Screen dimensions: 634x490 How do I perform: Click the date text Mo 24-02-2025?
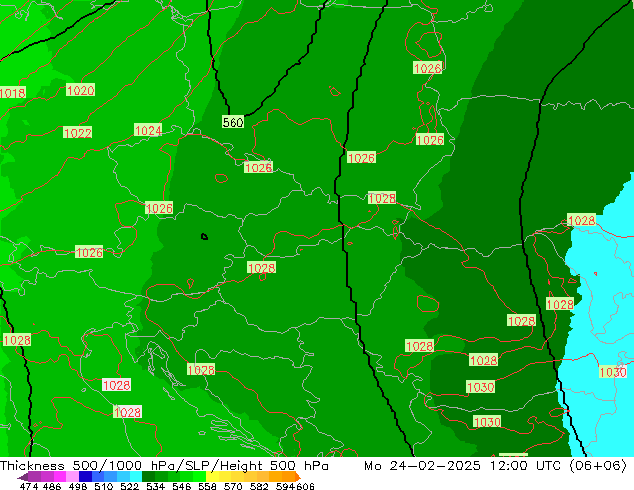(422, 465)
